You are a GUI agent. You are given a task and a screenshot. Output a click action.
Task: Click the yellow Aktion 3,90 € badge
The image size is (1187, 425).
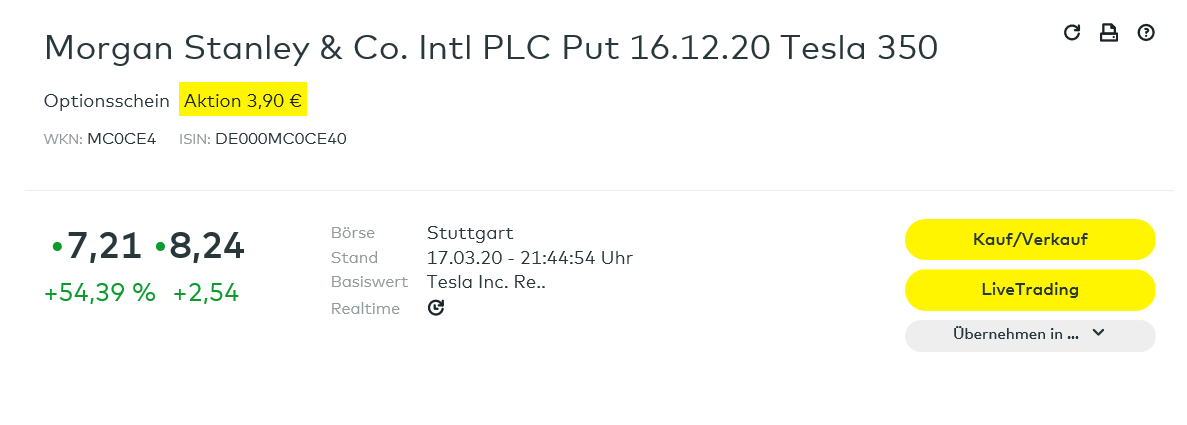pos(243,101)
